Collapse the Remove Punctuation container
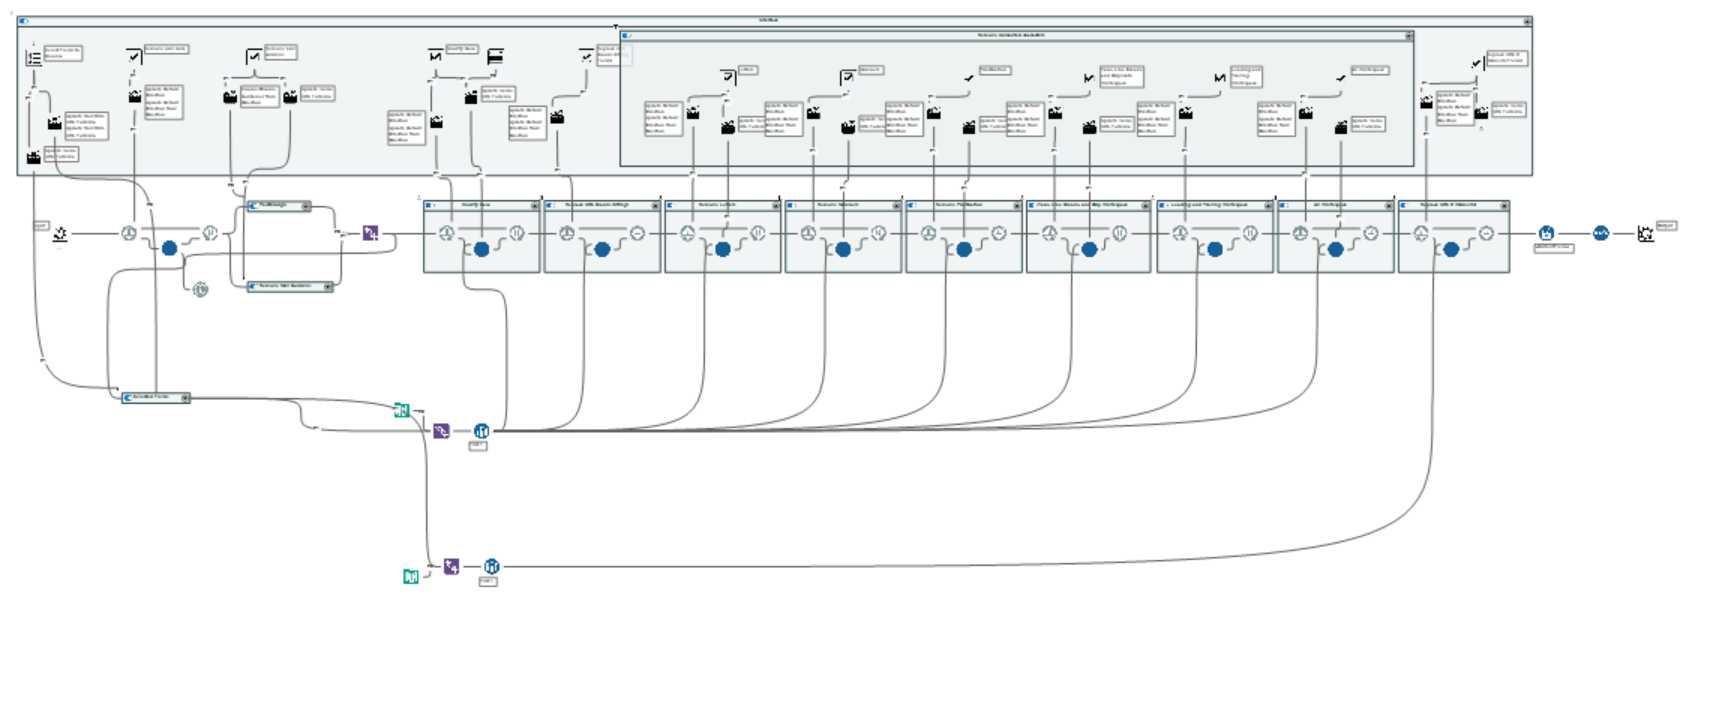 (1017, 205)
